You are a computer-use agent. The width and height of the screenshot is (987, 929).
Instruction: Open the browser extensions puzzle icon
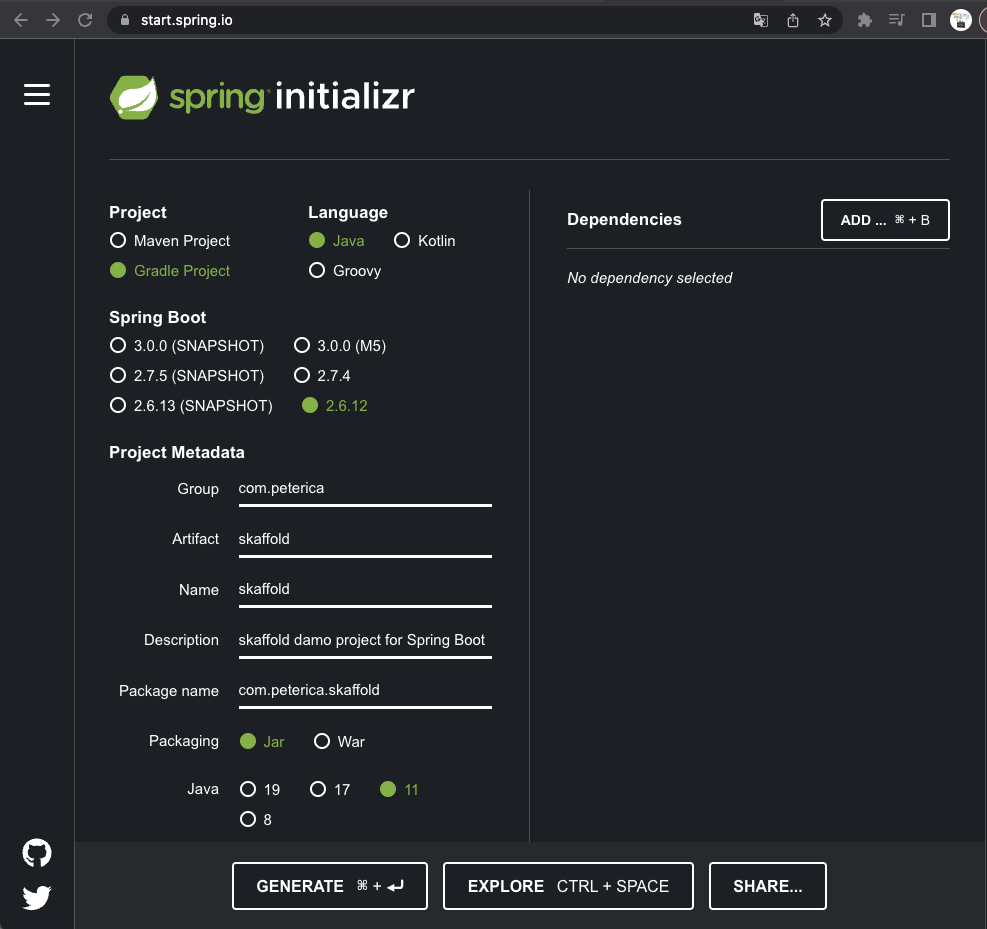865,20
